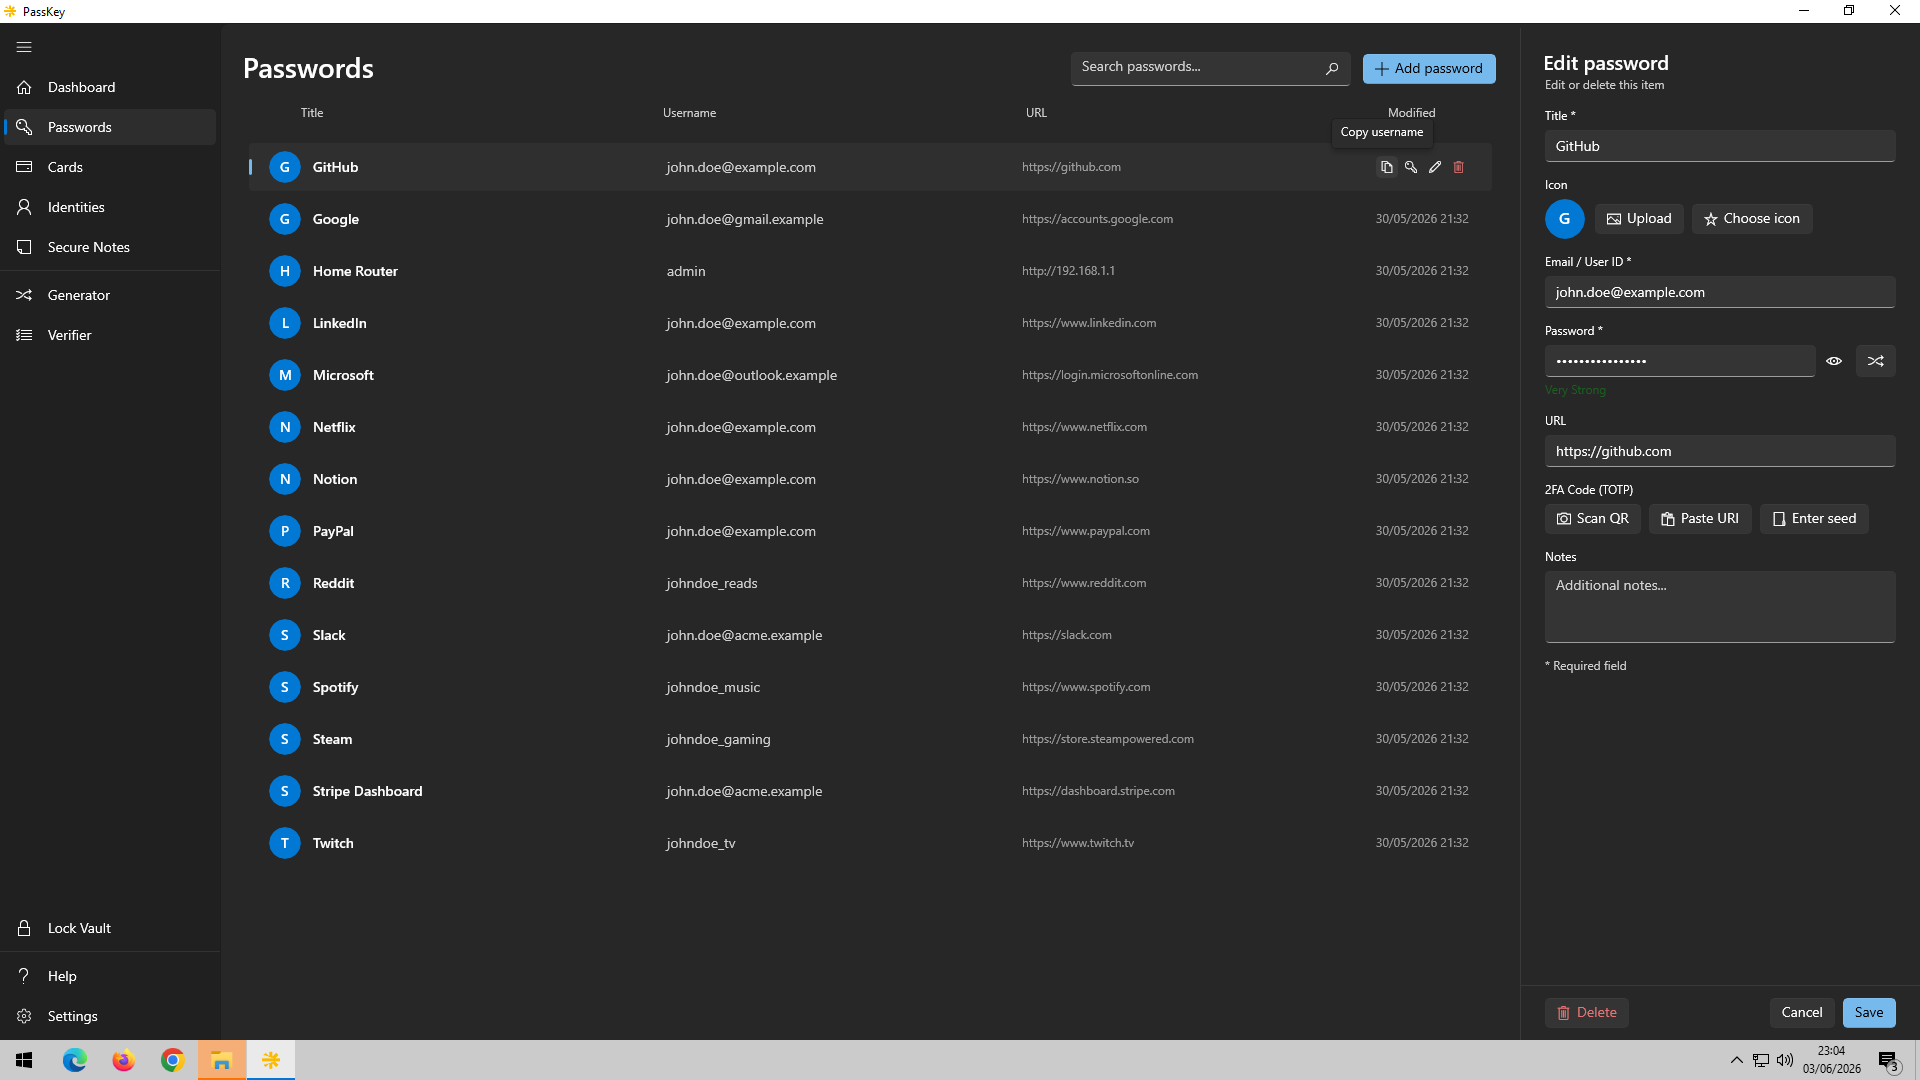Open Settings in the sidebar

point(110,1016)
